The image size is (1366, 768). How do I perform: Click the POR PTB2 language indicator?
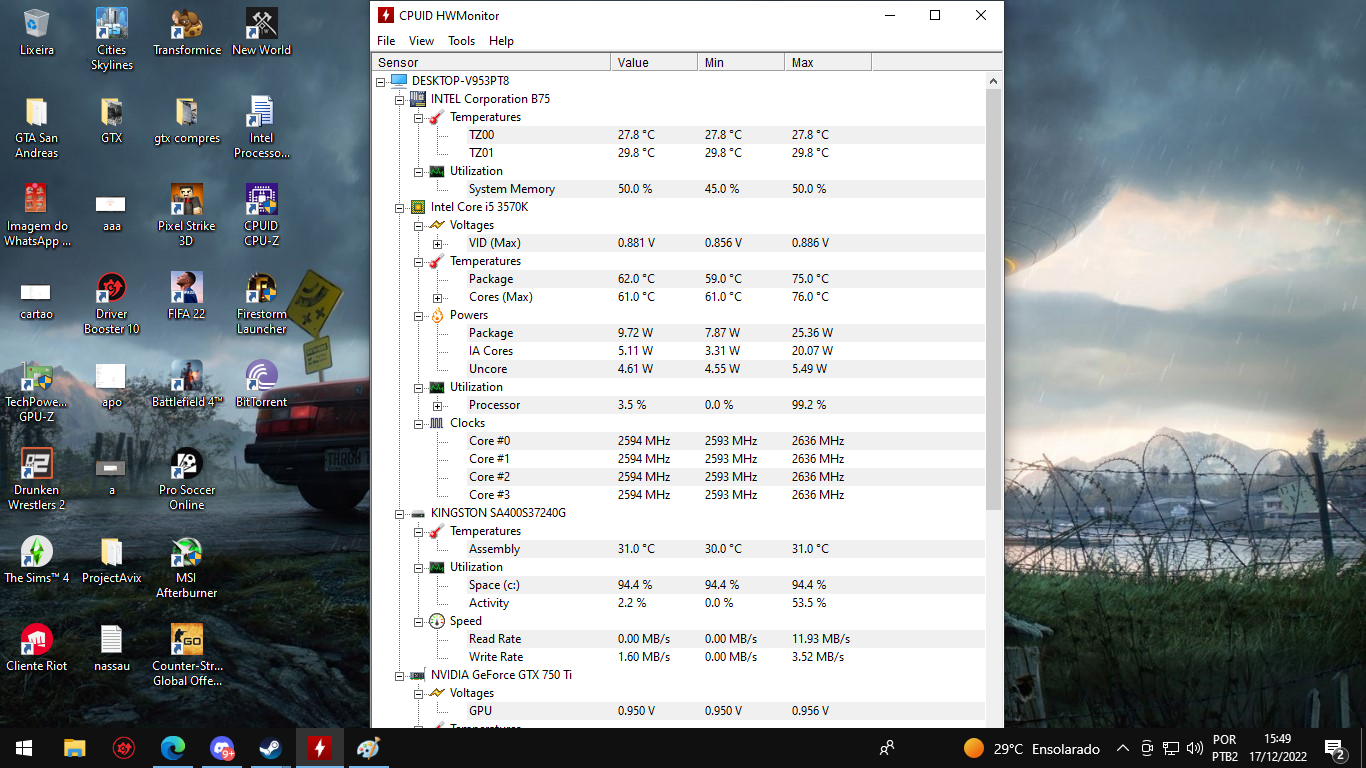coord(1224,748)
